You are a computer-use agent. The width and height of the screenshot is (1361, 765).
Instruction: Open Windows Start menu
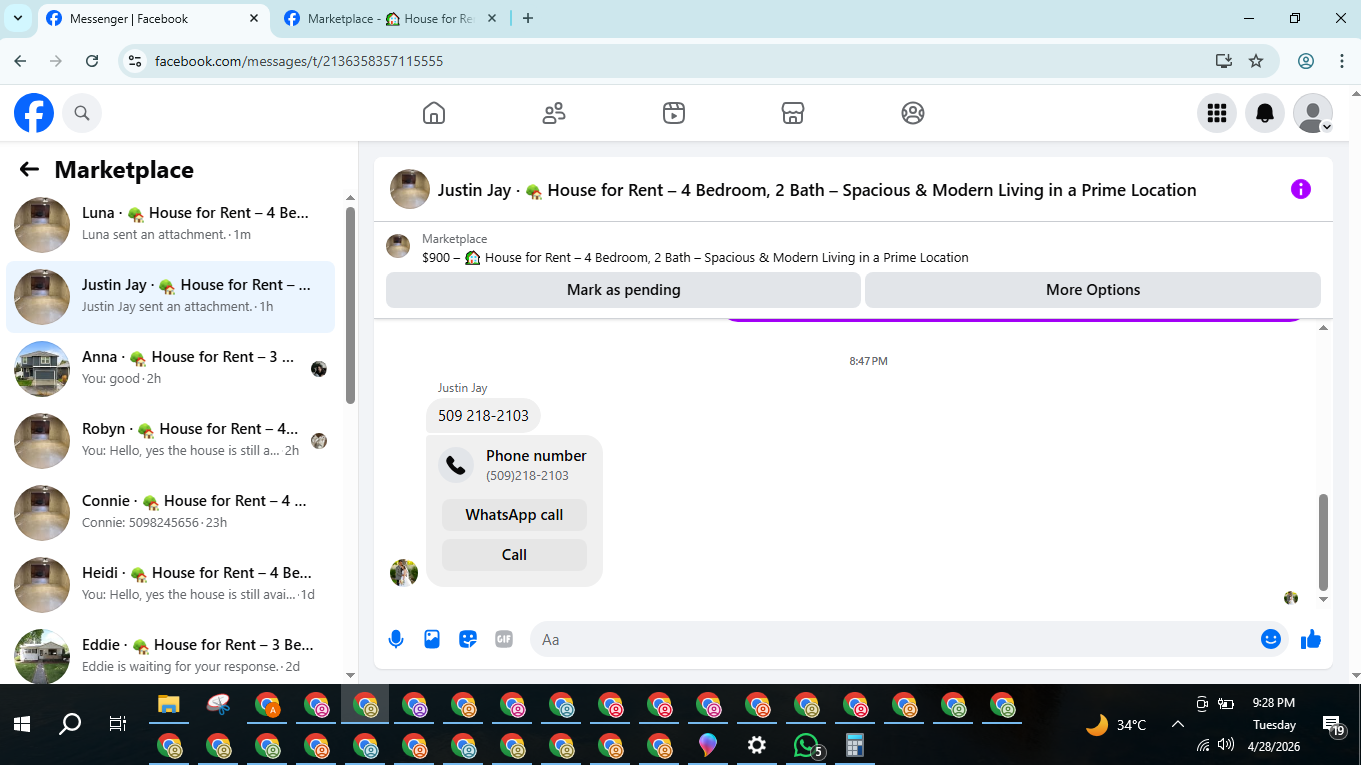(x=22, y=724)
